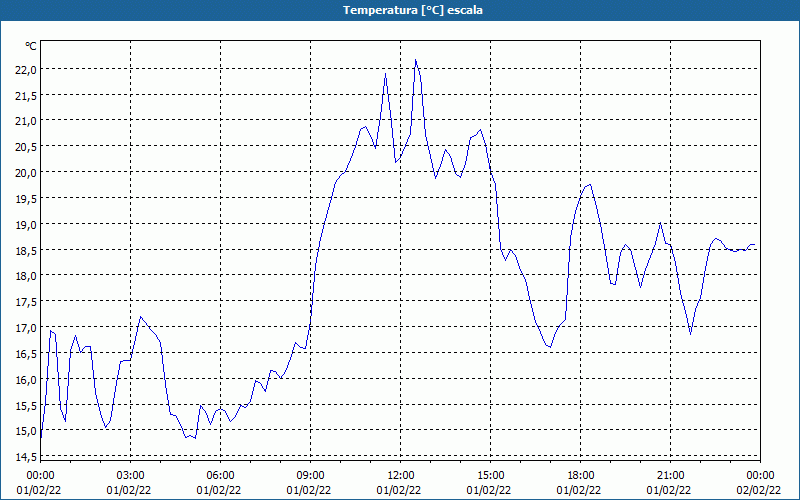This screenshot has height=500, width=800.
Task: Select the 12:00 time label
Action: click(401, 476)
